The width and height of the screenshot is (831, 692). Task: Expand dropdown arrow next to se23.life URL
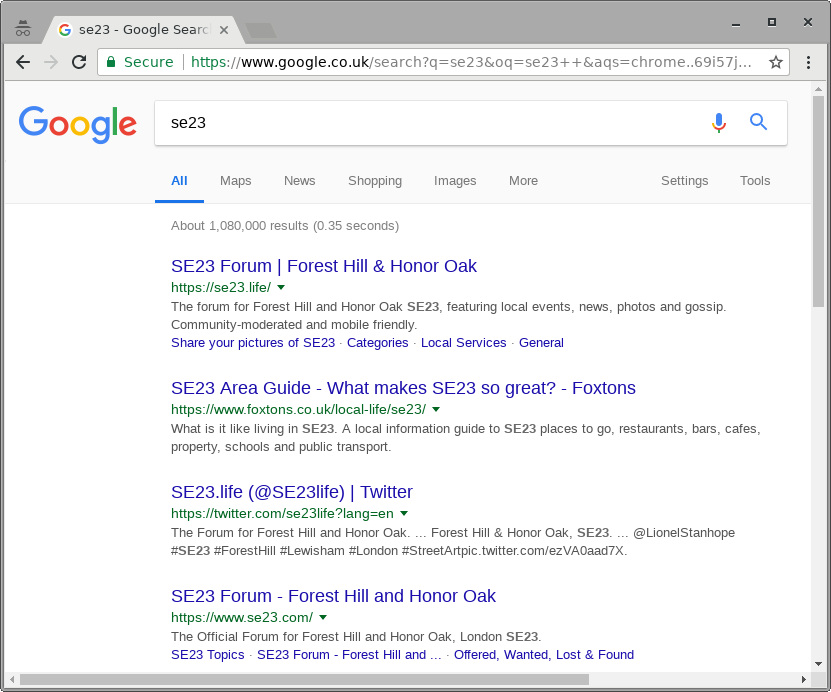click(281, 288)
